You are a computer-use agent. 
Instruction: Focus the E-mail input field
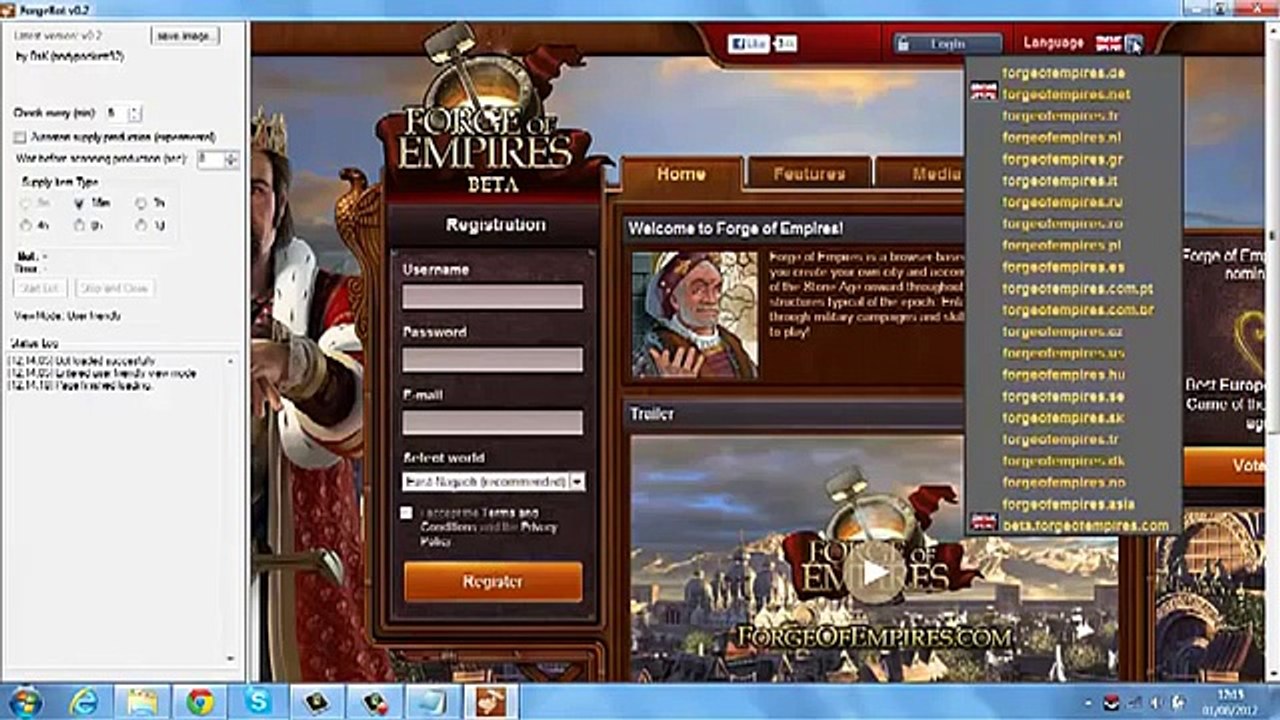pyautogui.click(x=493, y=423)
